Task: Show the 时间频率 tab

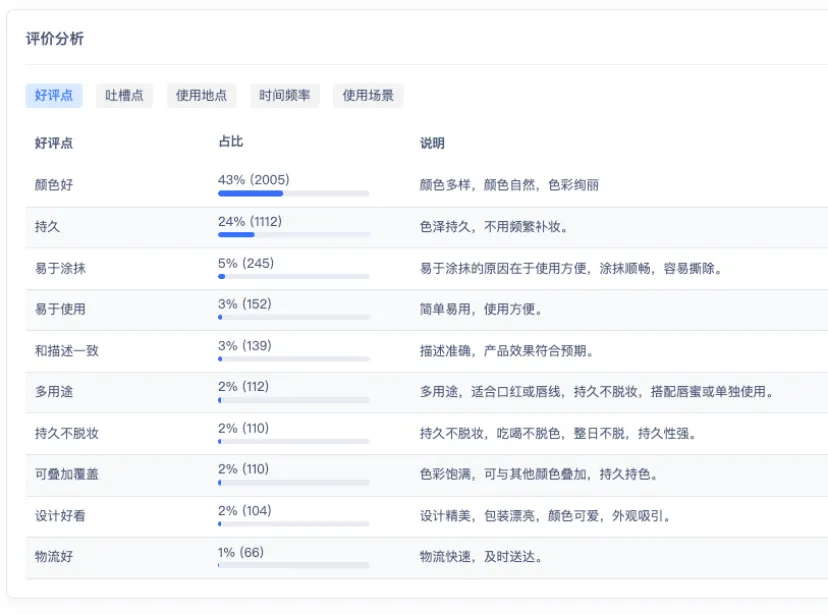Action: pos(285,96)
